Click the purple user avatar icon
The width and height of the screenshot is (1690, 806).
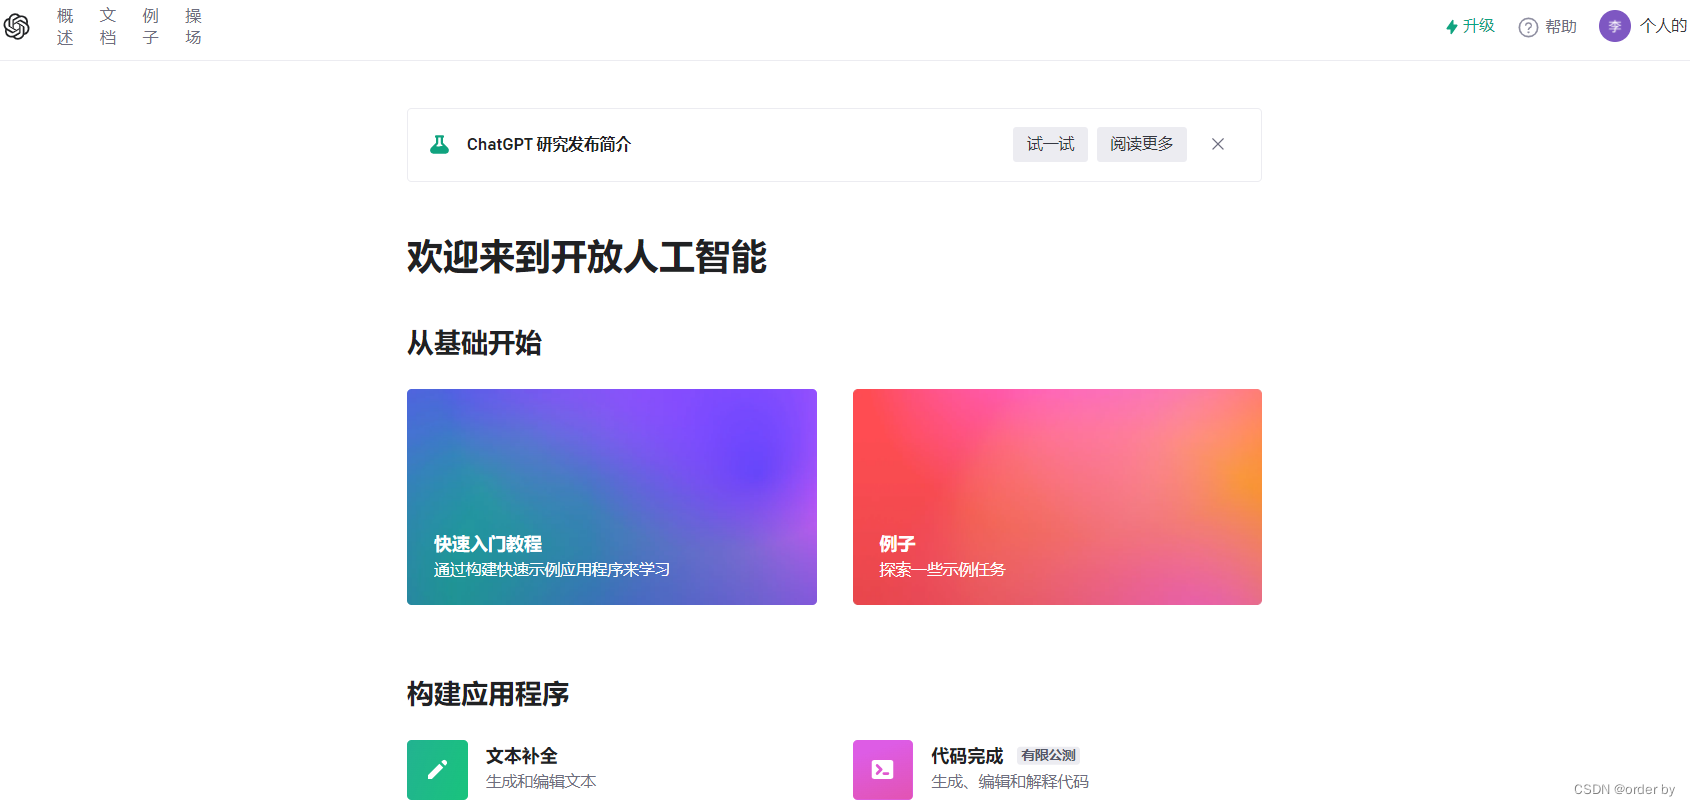click(1614, 26)
